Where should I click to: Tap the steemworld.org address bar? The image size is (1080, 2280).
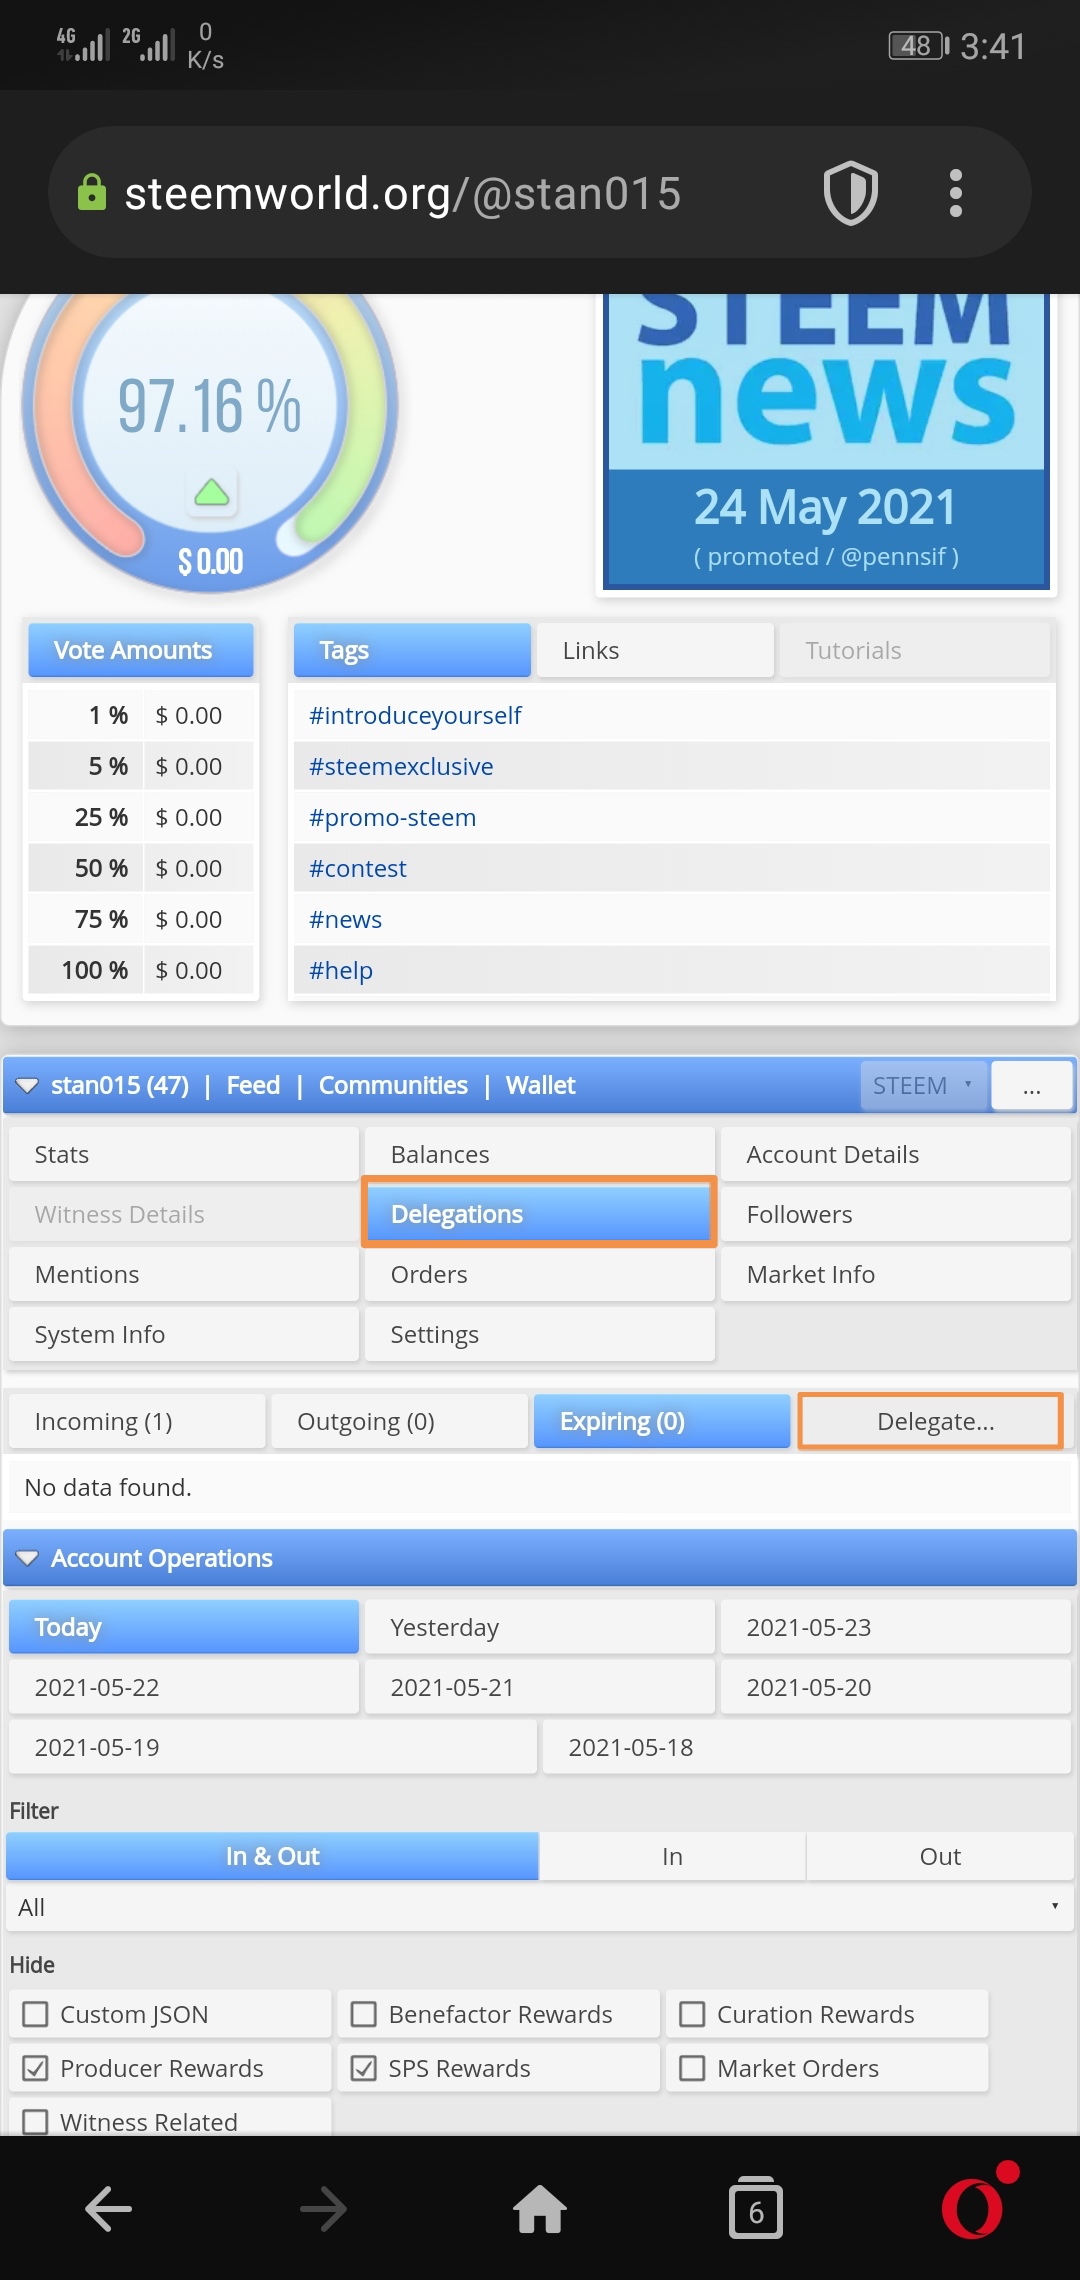click(402, 193)
